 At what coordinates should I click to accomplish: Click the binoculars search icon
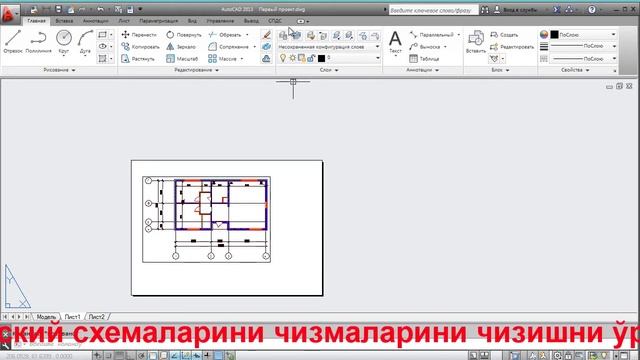pyautogui.click(x=484, y=9)
